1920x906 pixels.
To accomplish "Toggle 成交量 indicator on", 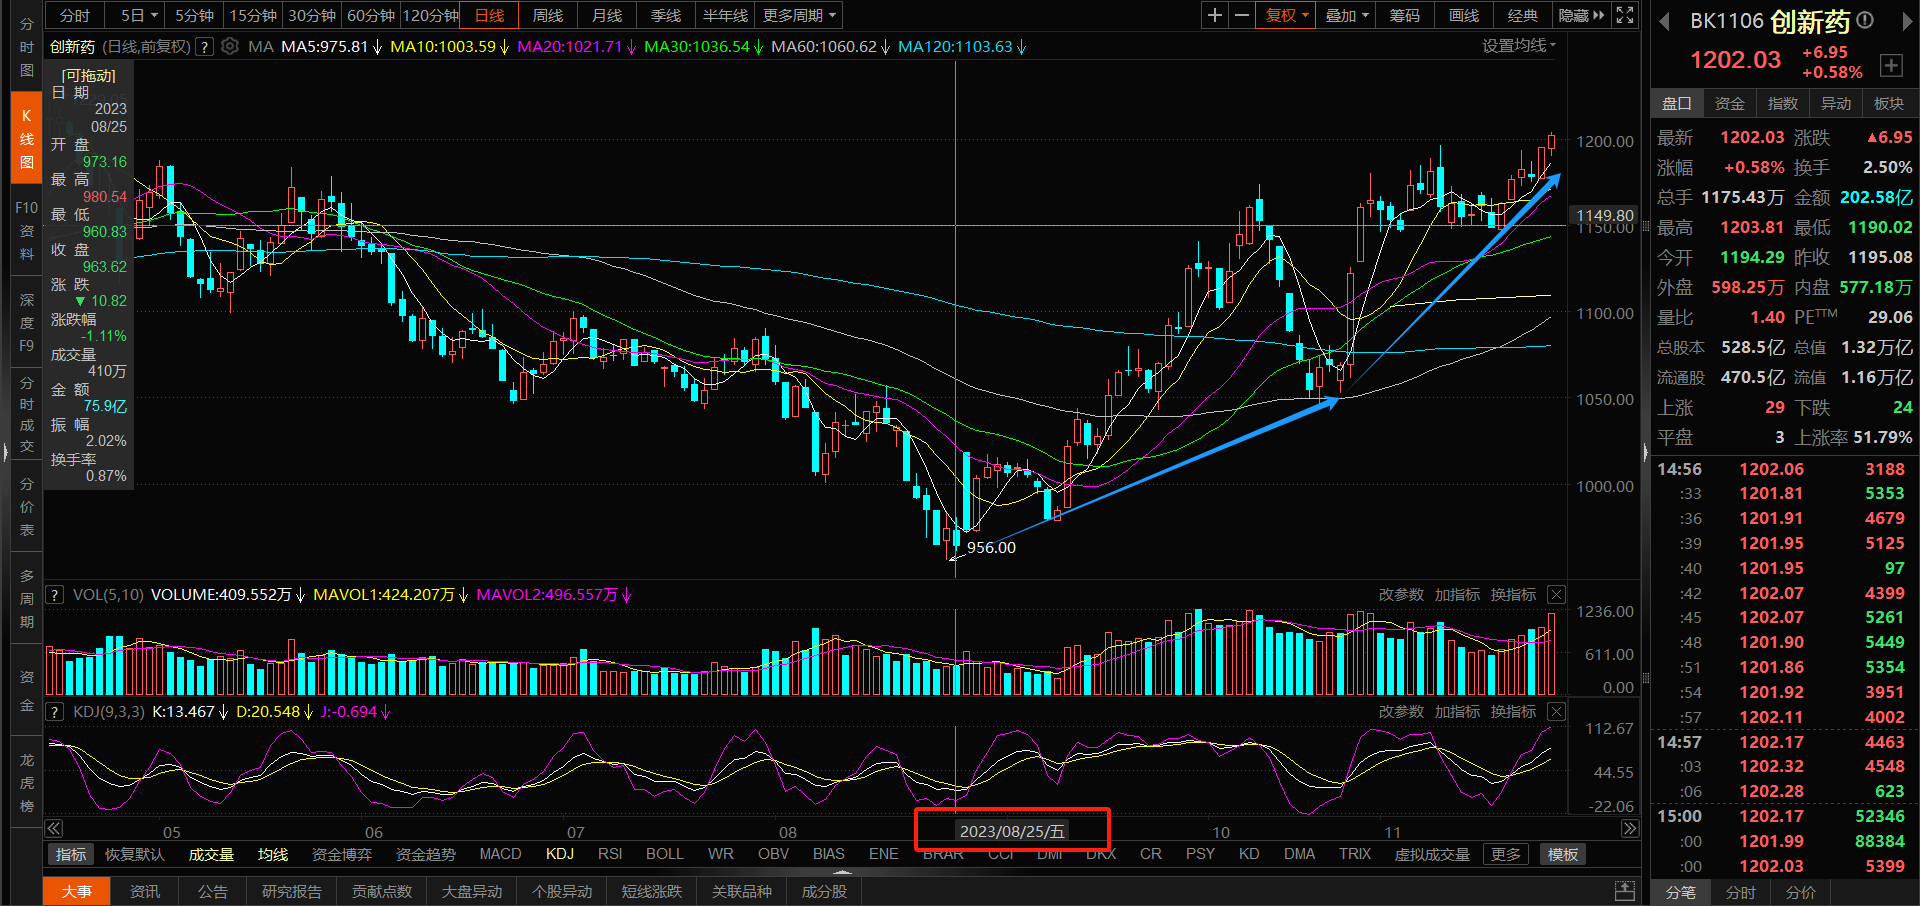I will coord(211,854).
